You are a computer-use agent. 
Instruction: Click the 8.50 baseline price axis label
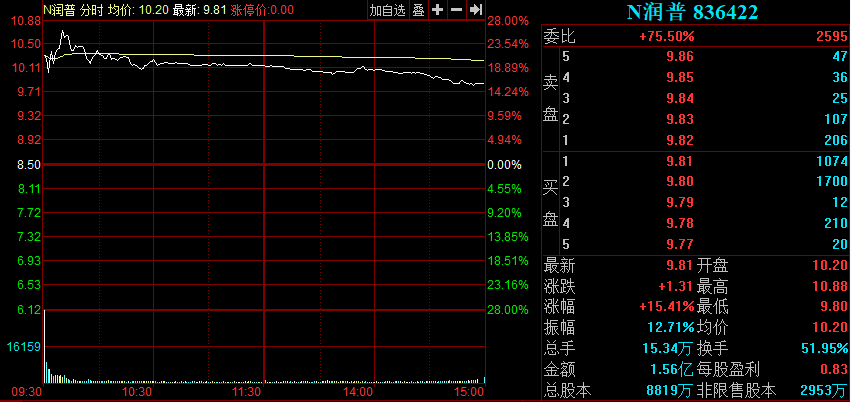click(x=29, y=164)
